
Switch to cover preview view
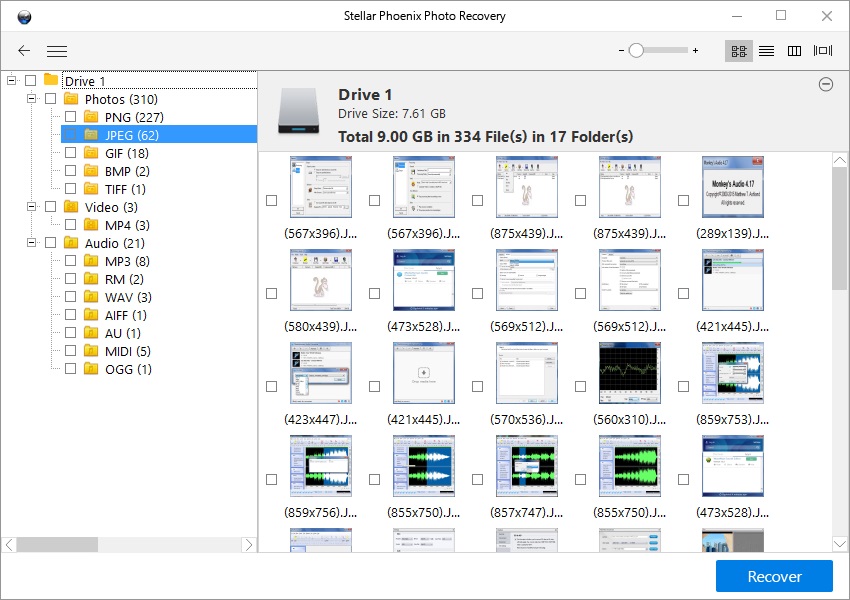point(823,50)
